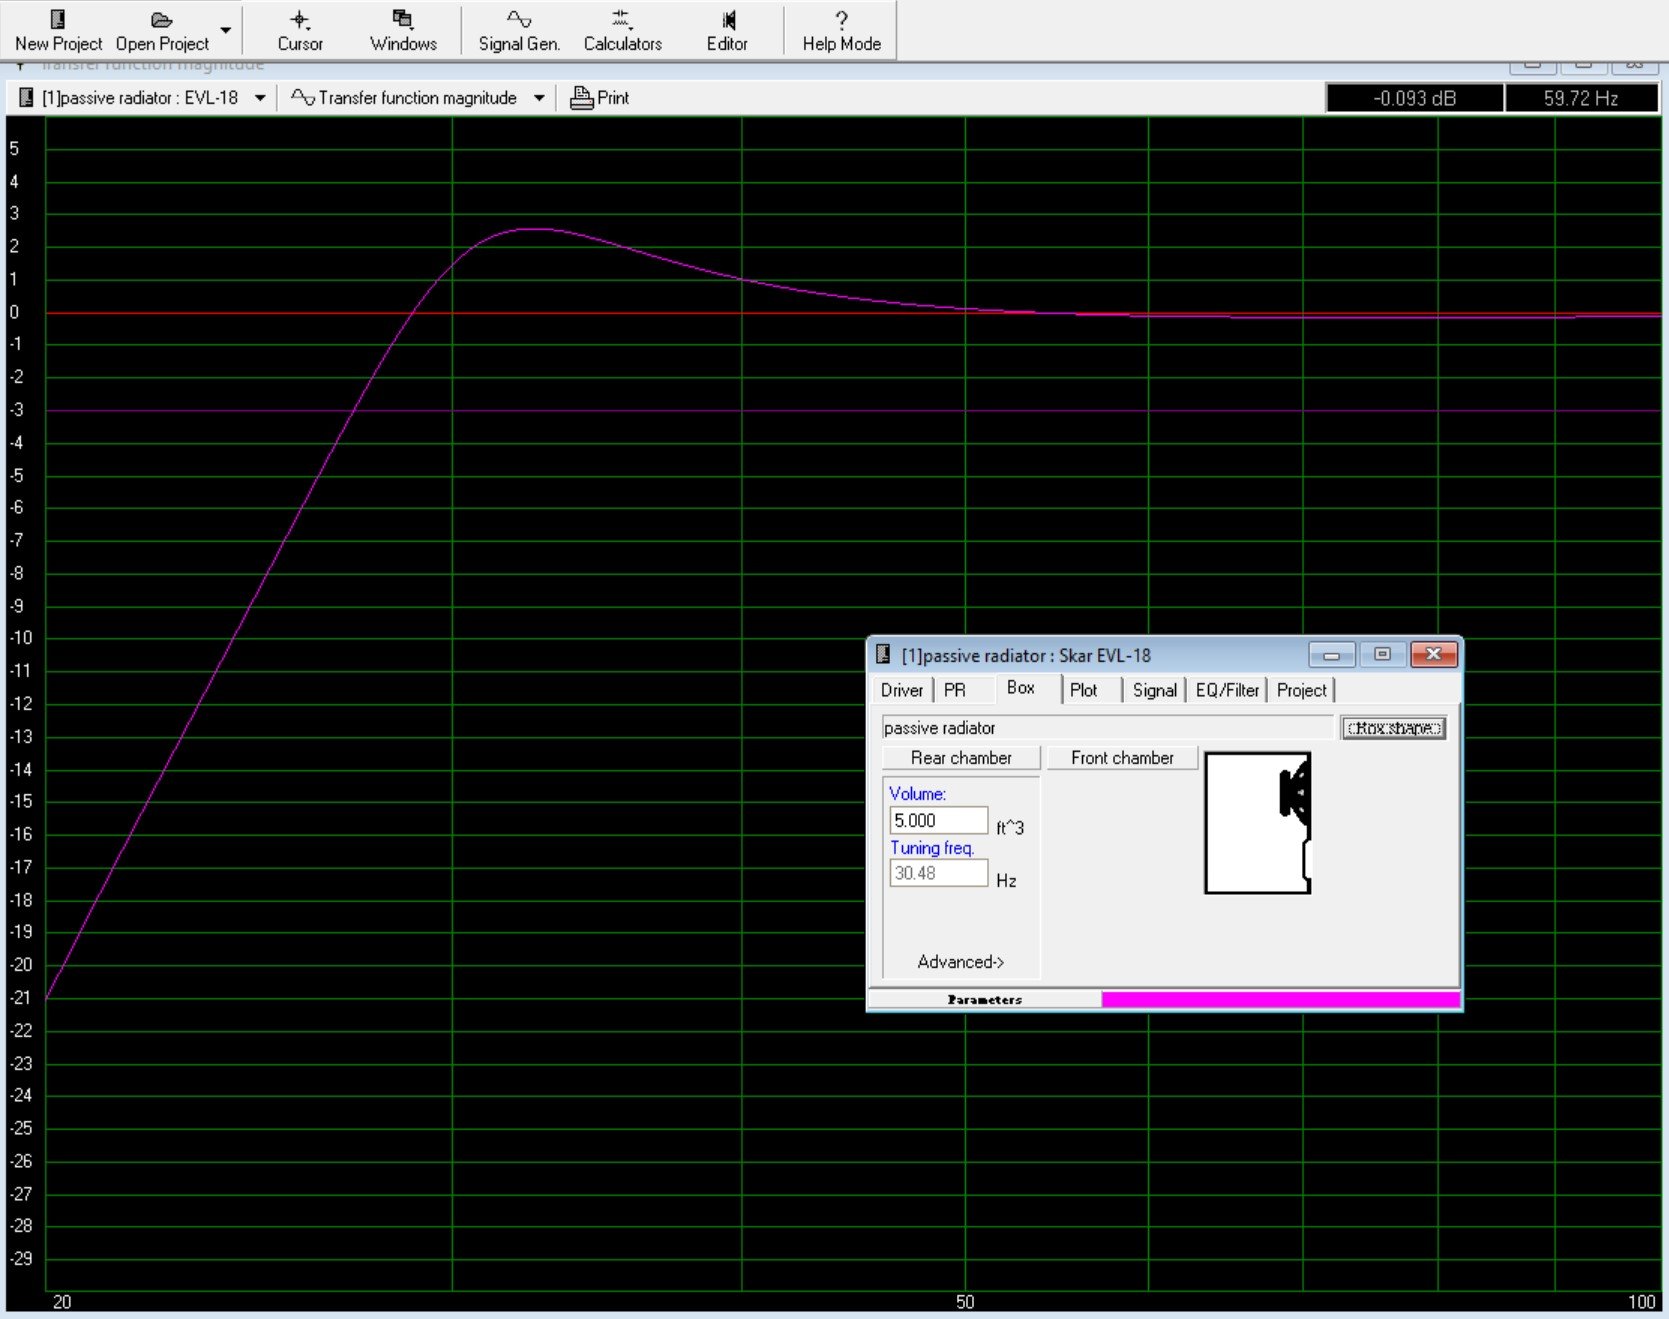The height and width of the screenshot is (1319, 1669).
Task: Create a New Project
Action: point(57,30)
